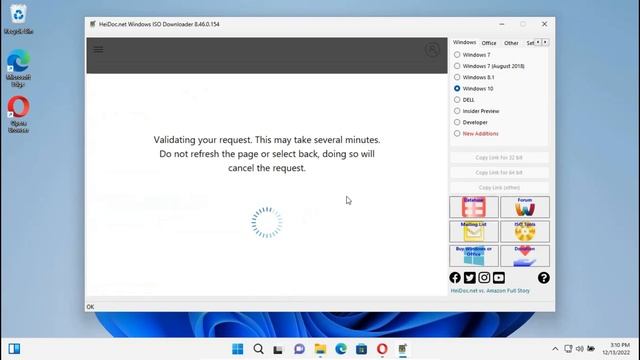Open Recycle Bin on the desktop
The image size is (640, 360).
click(18, 19)
